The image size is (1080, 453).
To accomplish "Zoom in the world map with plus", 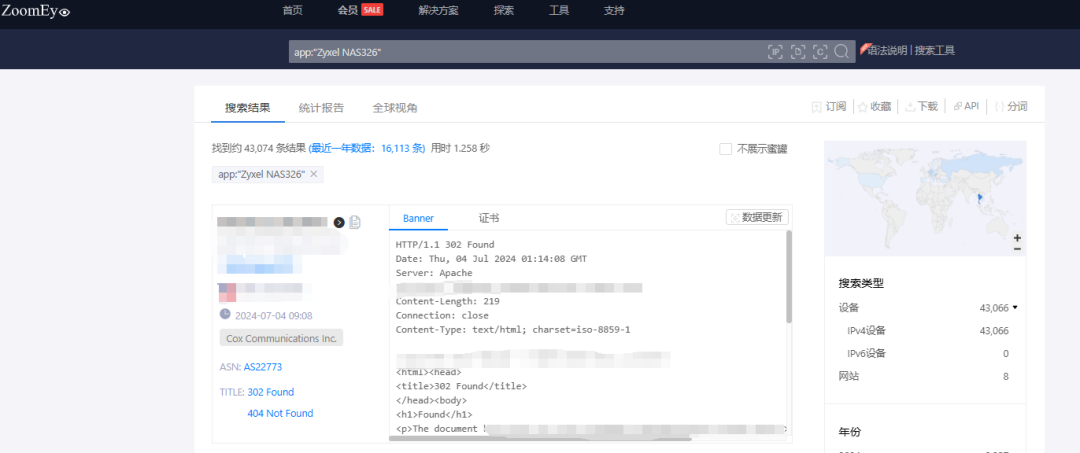I will click(1017, 238).
